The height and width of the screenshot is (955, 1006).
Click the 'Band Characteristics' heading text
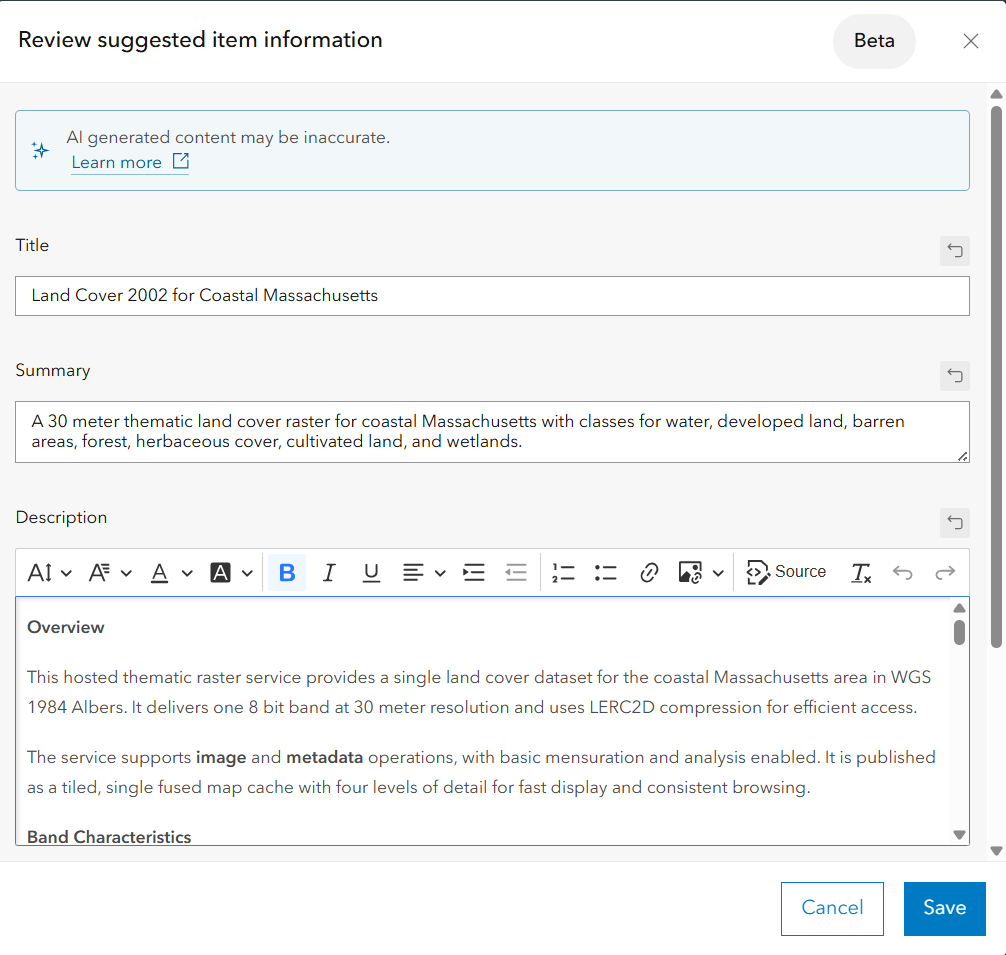pyautogui.click(x=109, y=837)
